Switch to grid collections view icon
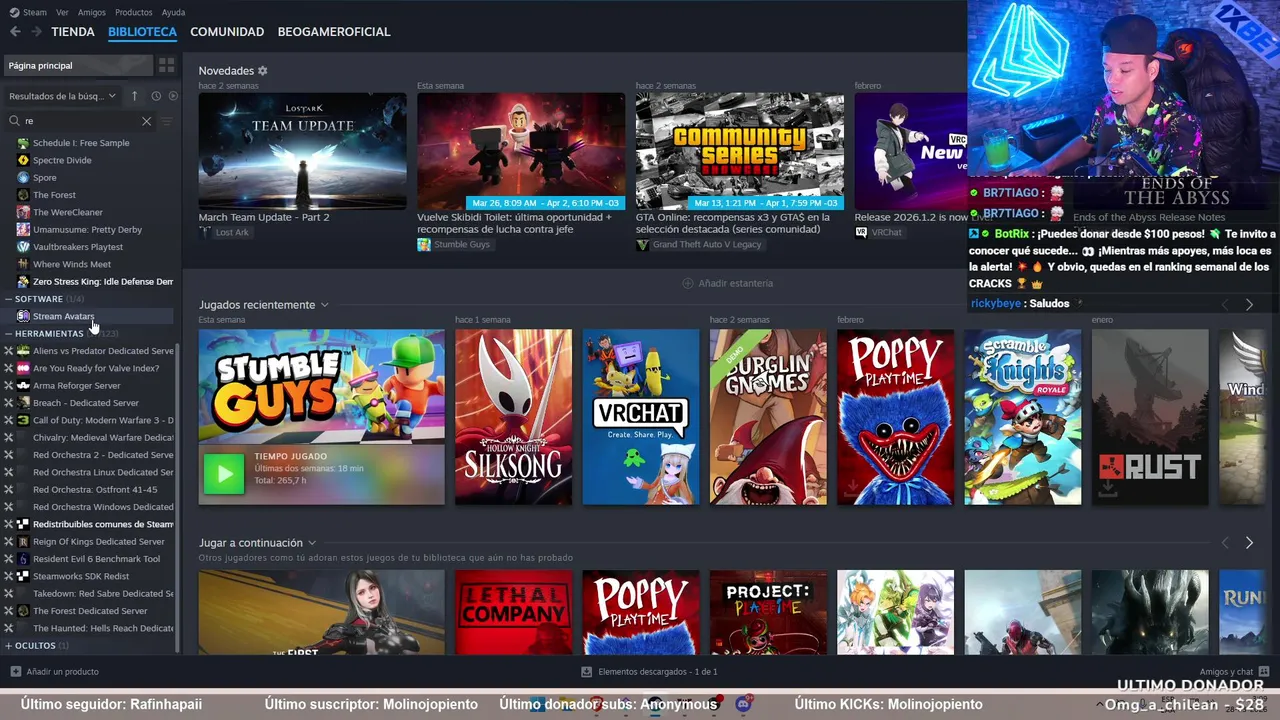Viewport: 1280px width, 720px height. point(167,65)
